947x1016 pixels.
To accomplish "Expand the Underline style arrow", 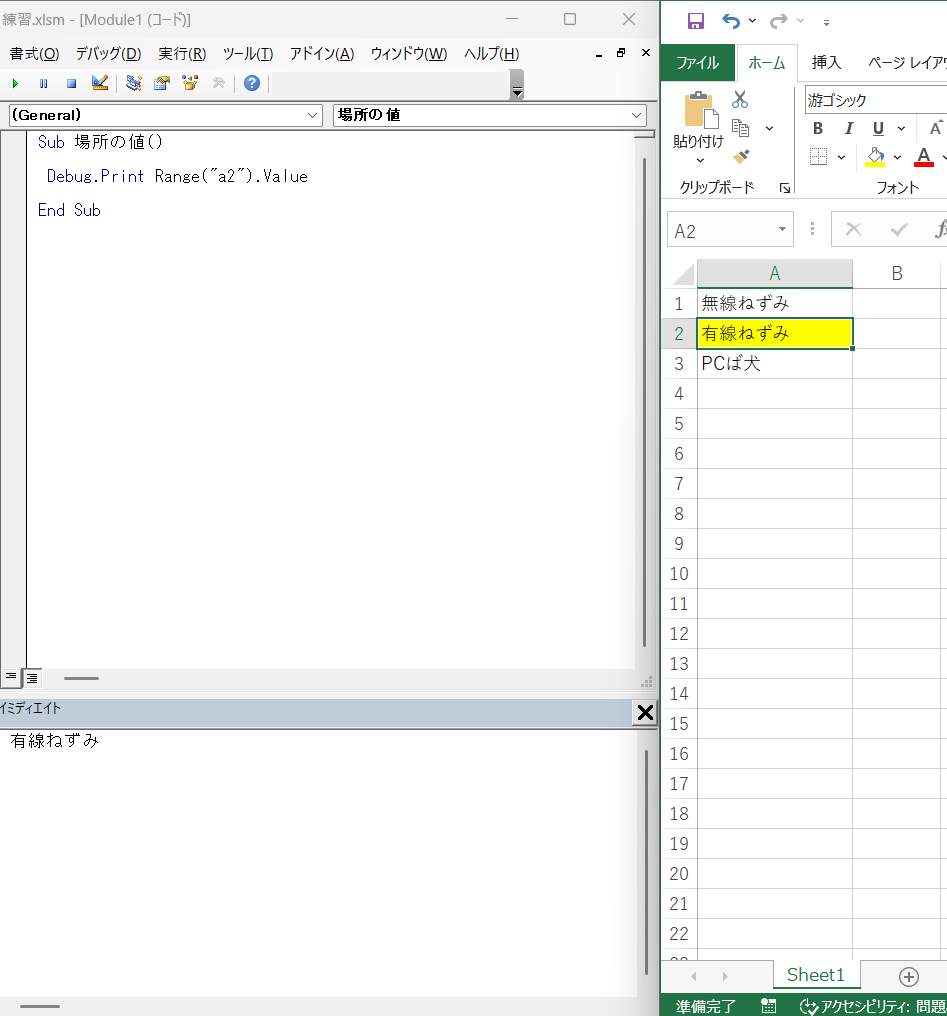I will (901, 128).
